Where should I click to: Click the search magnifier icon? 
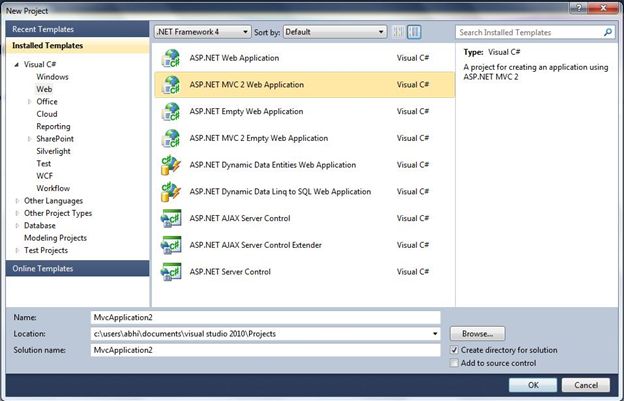click(608, 32)
